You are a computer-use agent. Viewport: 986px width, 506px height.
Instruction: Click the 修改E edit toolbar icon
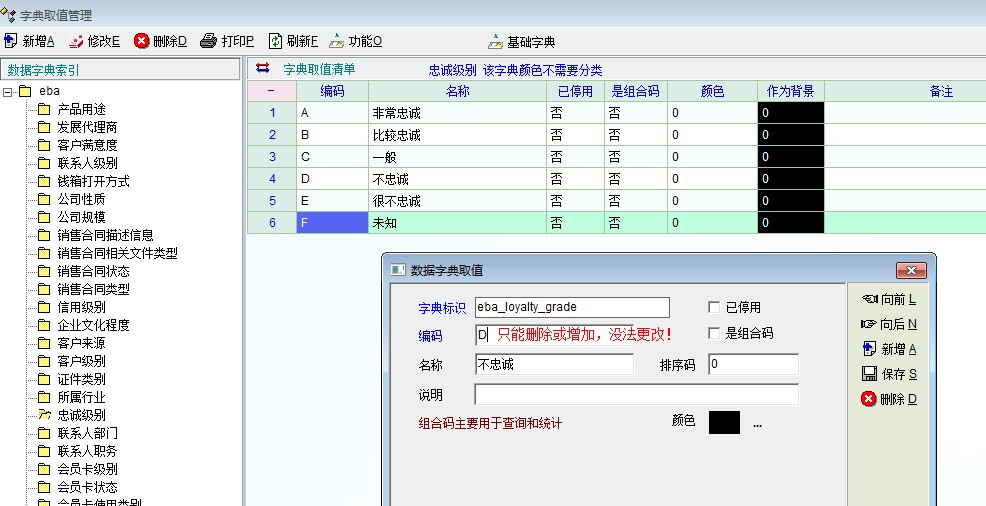(x=76, y=41)
